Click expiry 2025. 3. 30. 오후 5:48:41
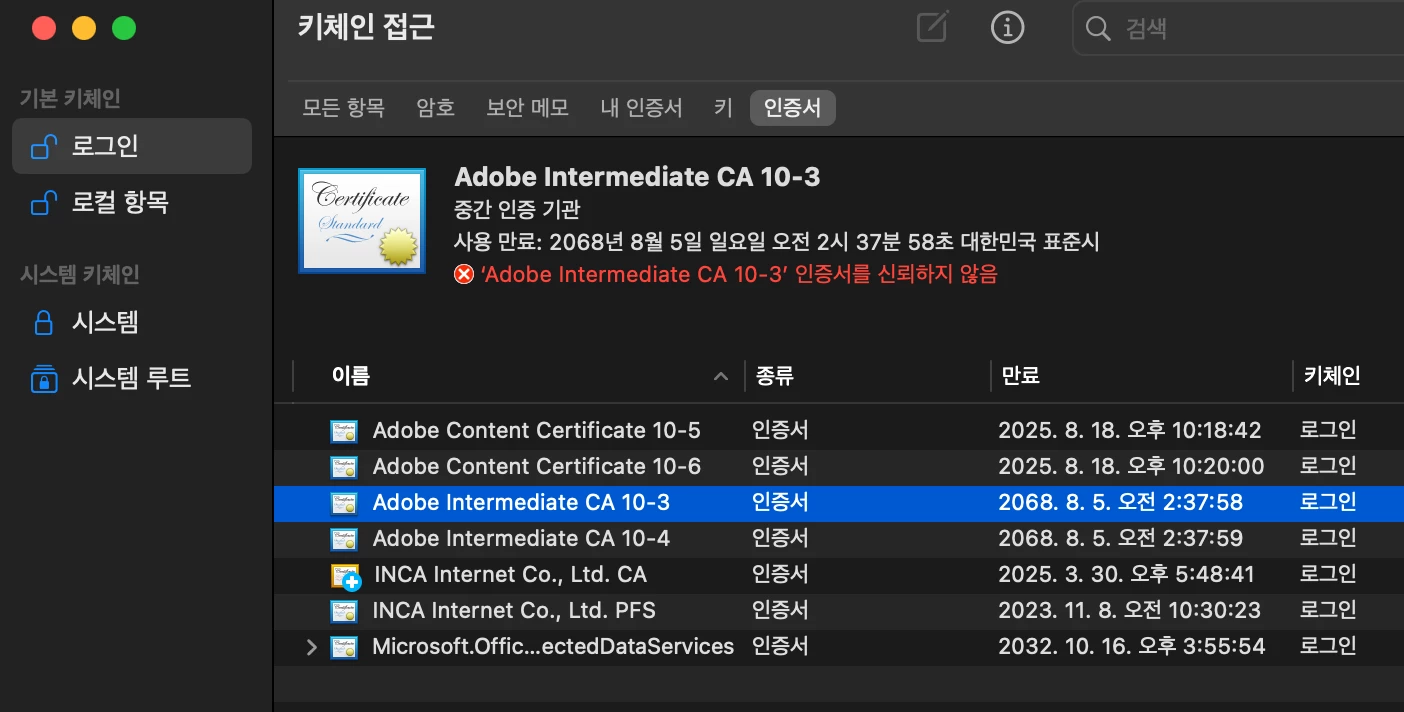 pos(1126,575)
